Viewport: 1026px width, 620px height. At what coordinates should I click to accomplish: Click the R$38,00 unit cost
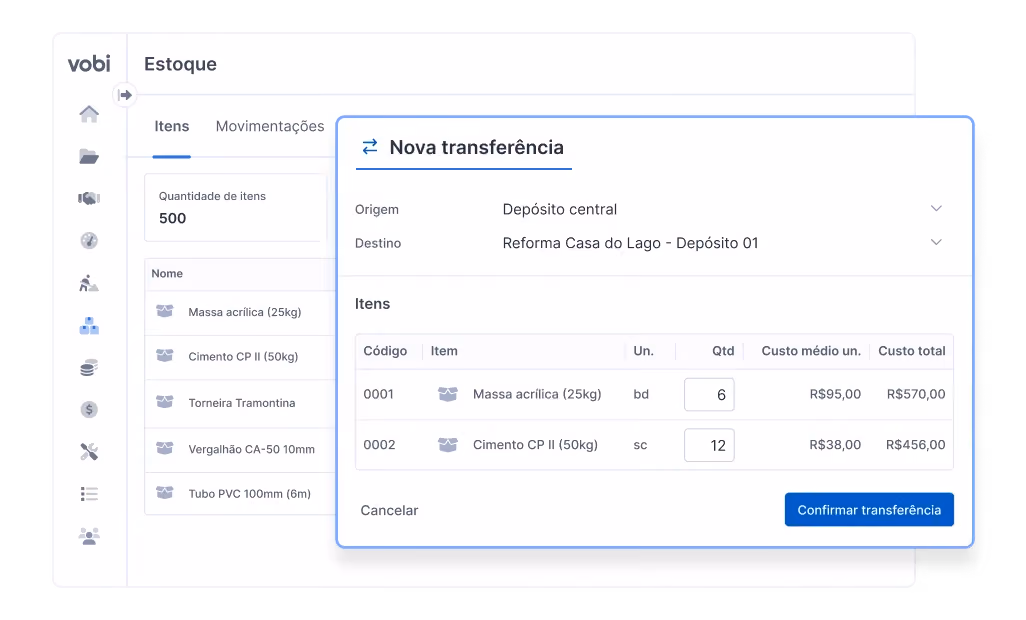click(x=835, y=445)
